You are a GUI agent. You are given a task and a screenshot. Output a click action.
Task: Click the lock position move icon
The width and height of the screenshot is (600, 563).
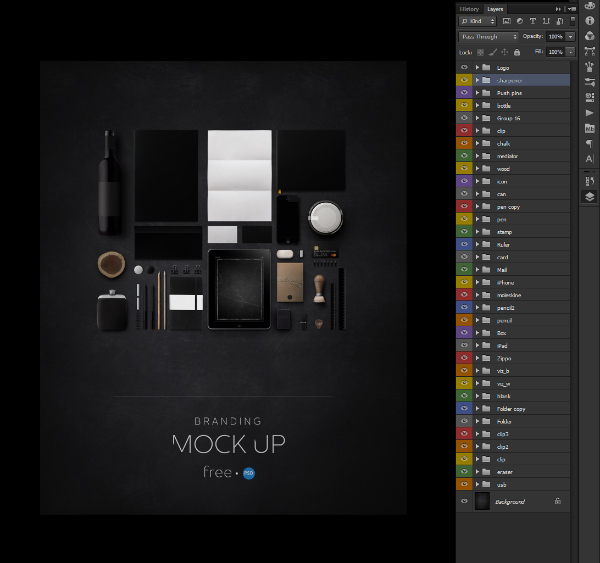[x=504, y=51]
